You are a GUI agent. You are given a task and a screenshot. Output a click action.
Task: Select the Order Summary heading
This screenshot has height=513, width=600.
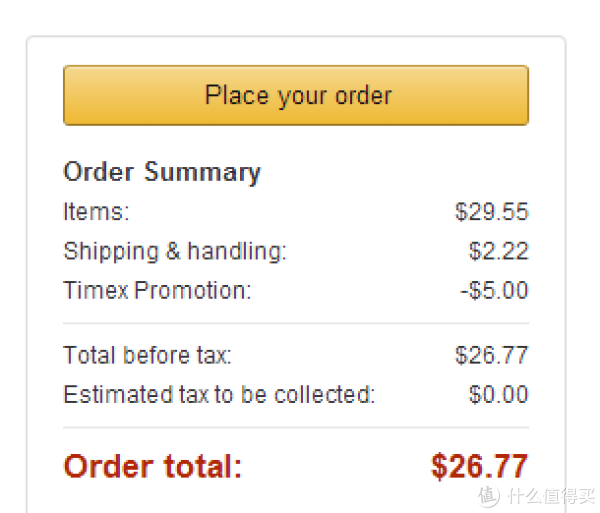pos(162,173)
